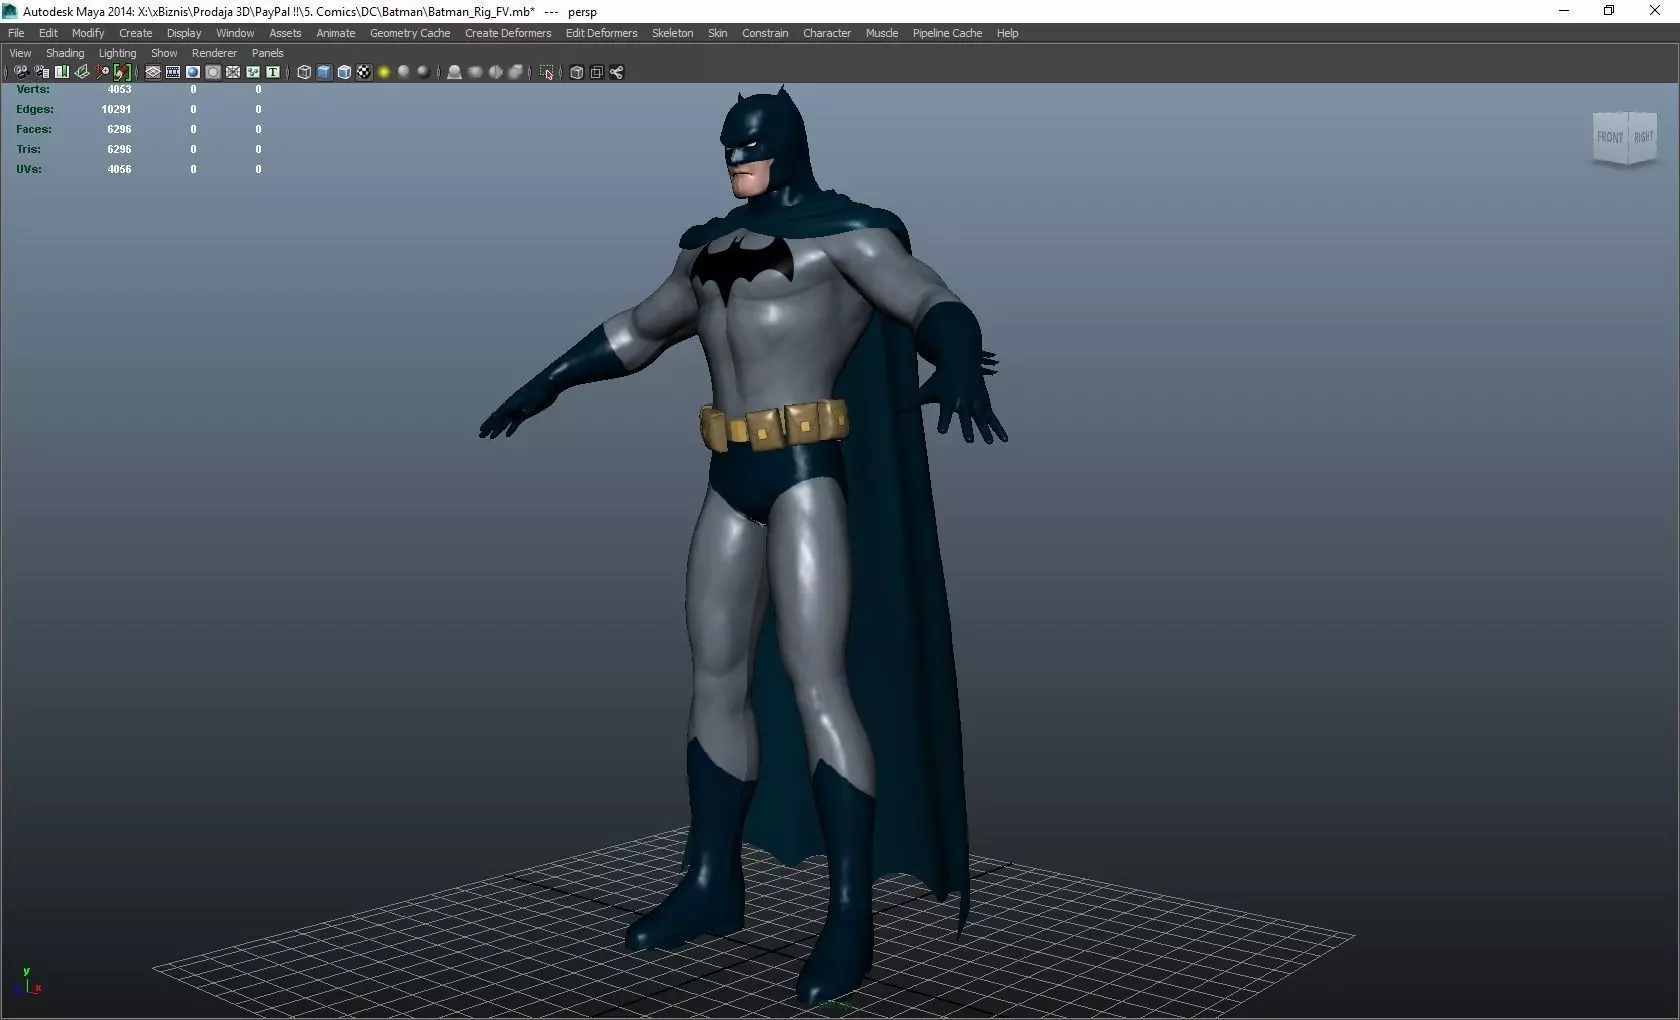Click the Grease Pencil icon
The image size is (1680, 1020).
tap(122, 72)
